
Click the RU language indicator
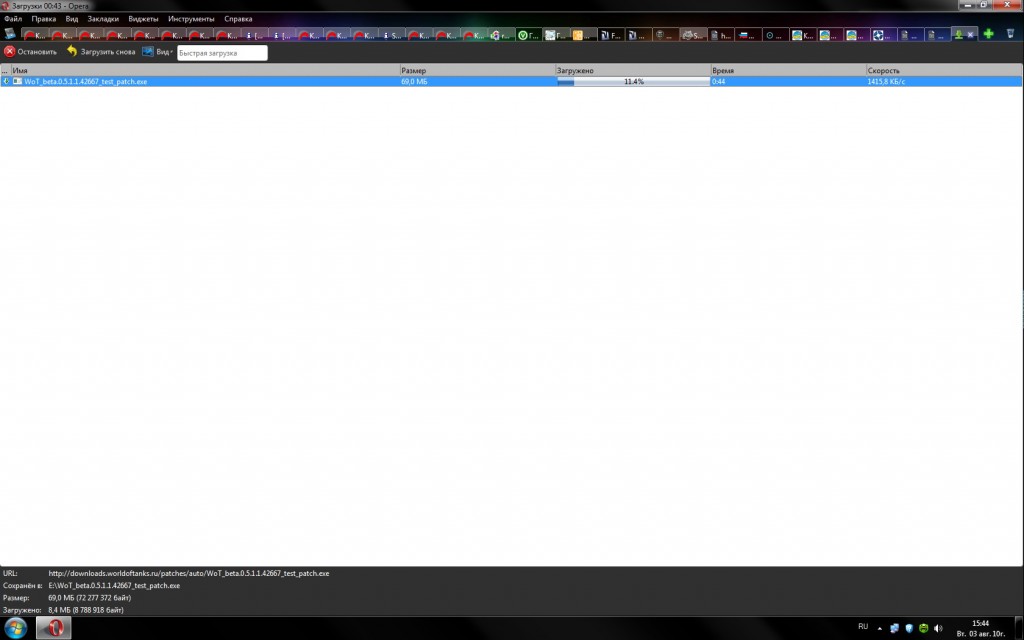click(862, 626)
